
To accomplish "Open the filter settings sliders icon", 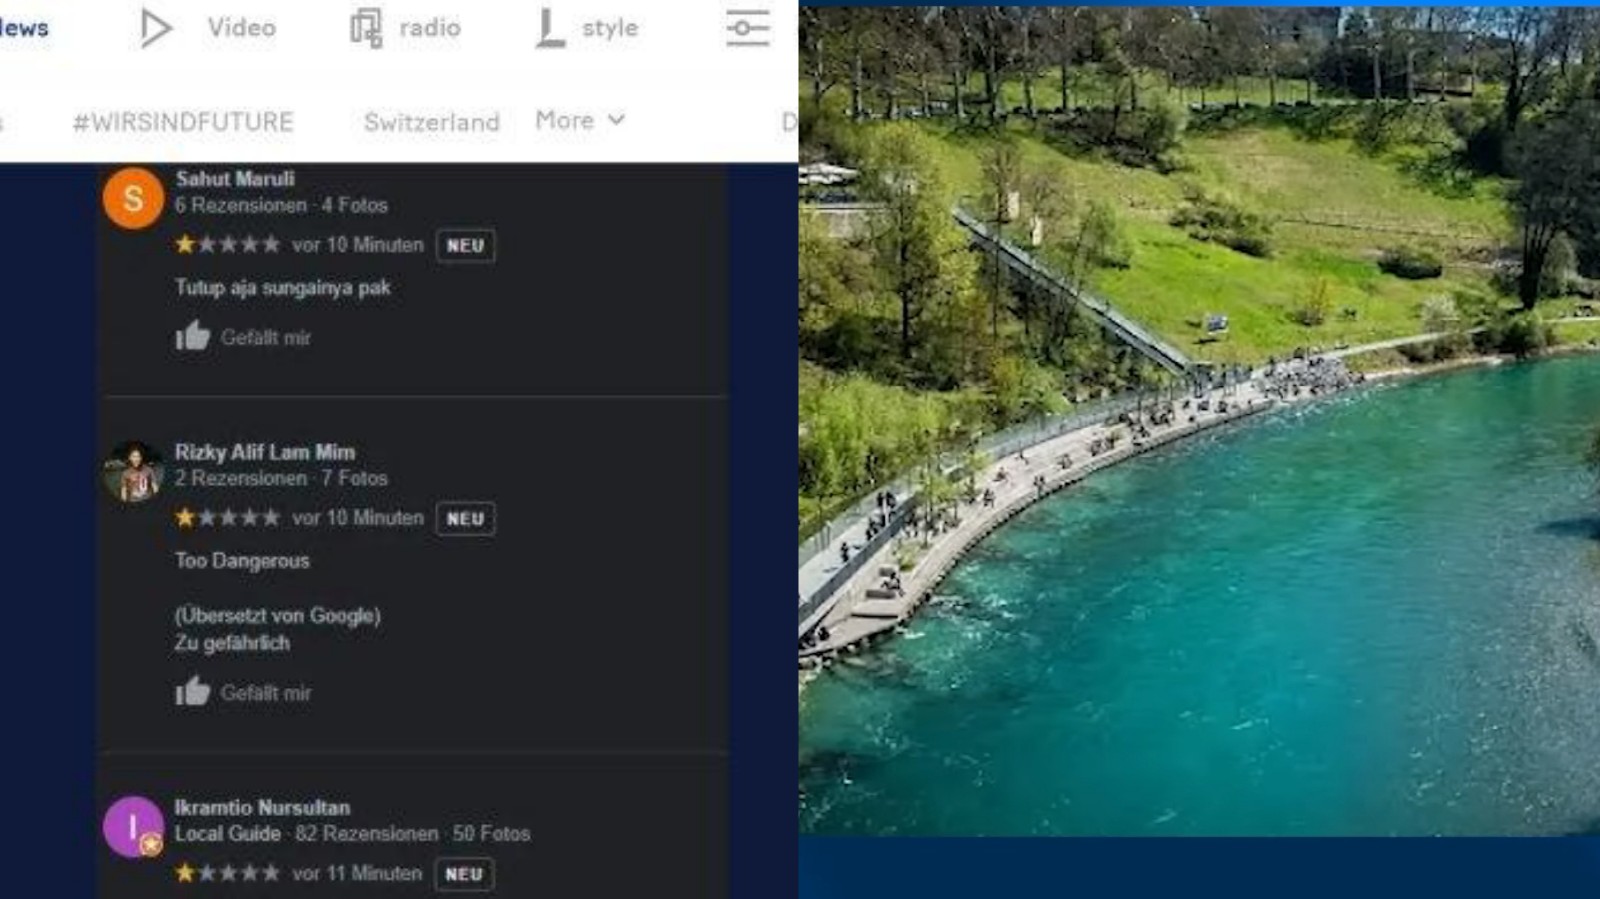I will (x=747, y=28).
